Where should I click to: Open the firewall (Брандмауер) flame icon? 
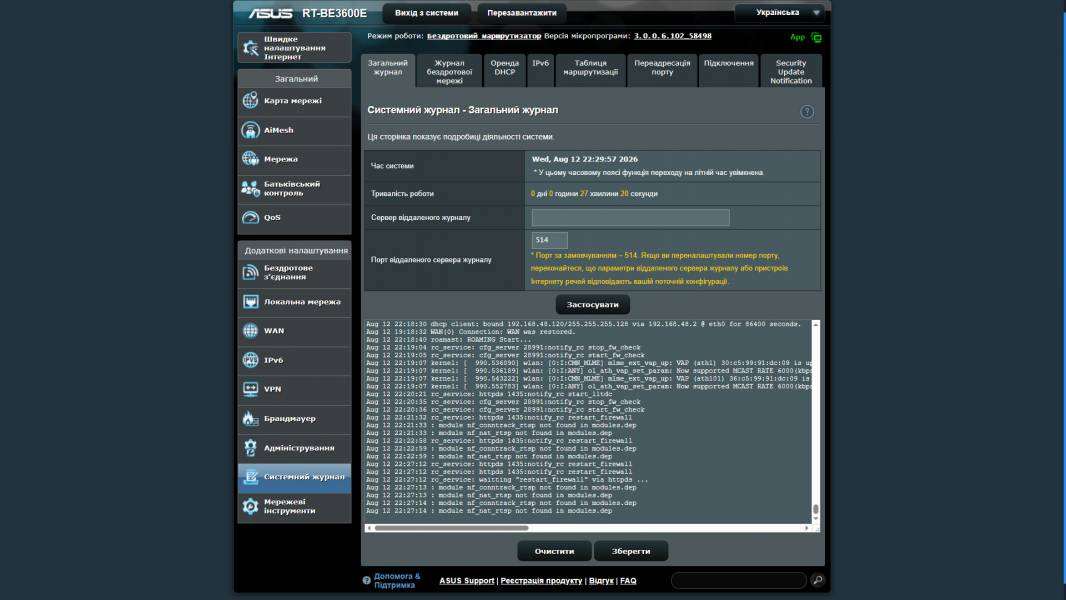250,419
